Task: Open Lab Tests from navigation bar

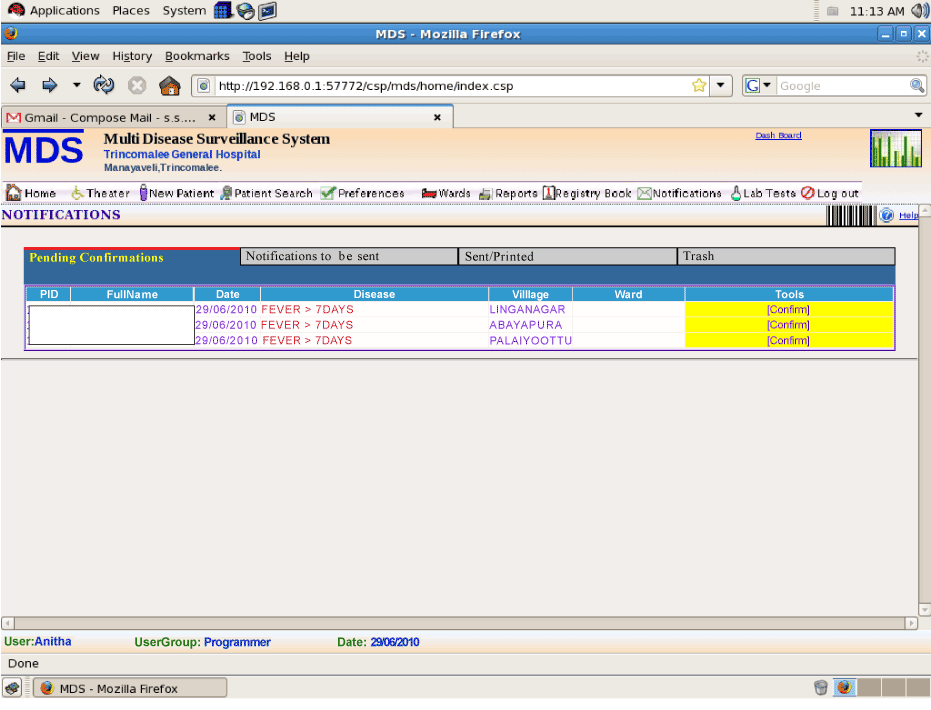Action: (763, 193)
